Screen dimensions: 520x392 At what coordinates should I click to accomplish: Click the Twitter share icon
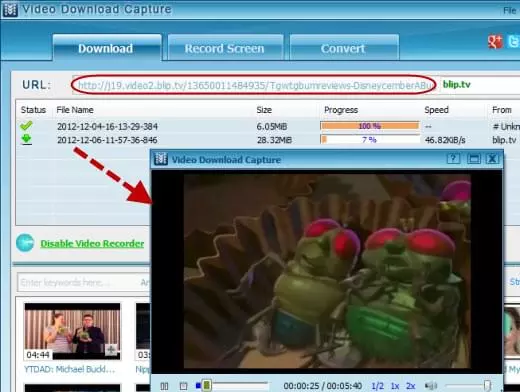[x=513, y=42]
